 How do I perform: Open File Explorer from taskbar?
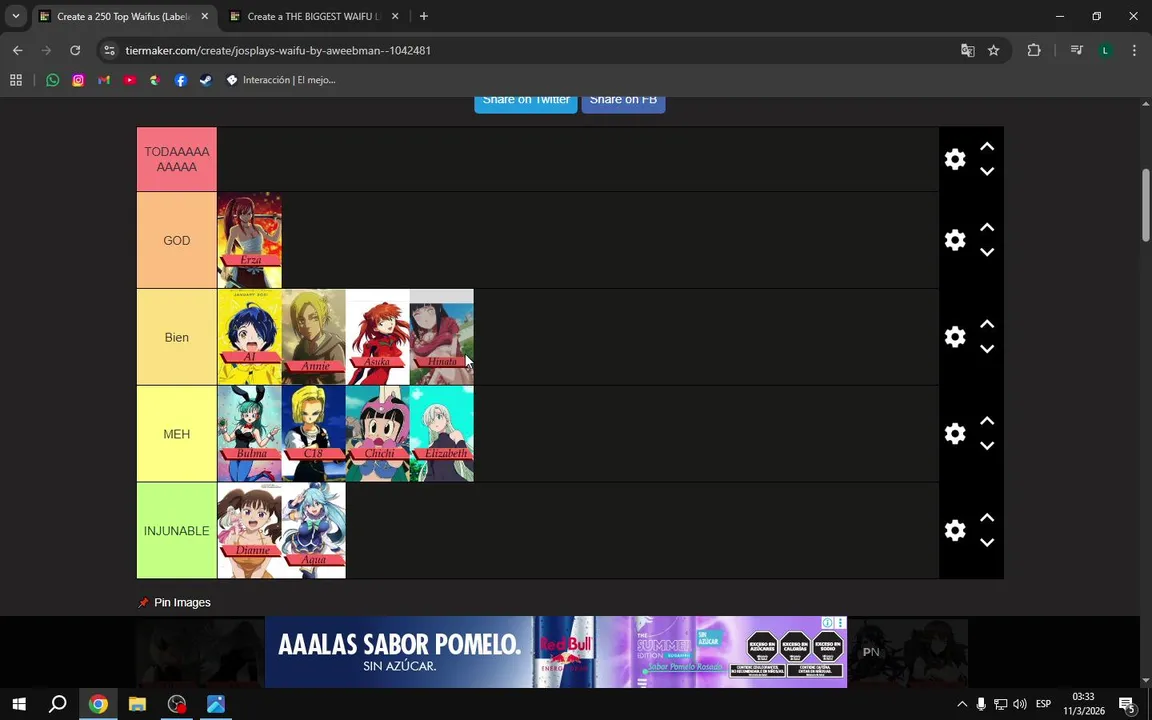pyautogui.click(x=137, y=704)
